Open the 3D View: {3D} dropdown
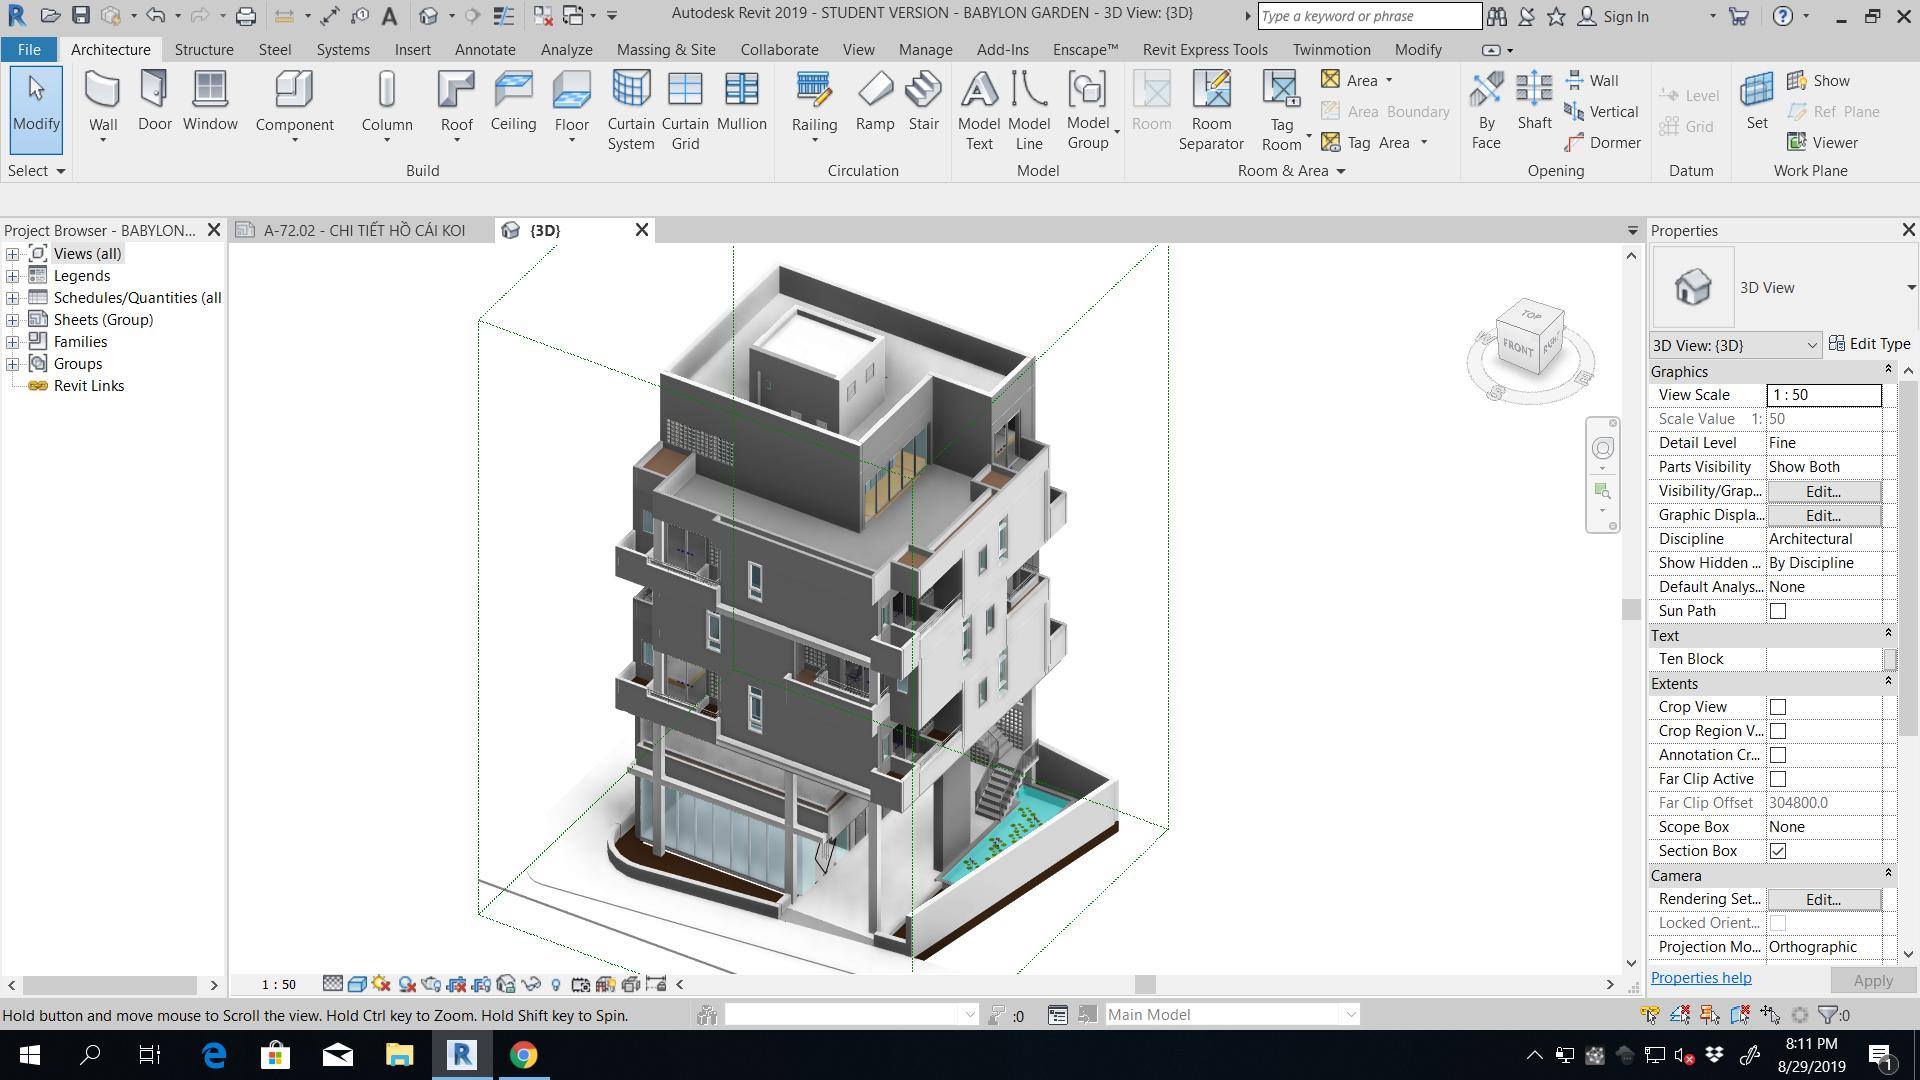 [1734, 345]
